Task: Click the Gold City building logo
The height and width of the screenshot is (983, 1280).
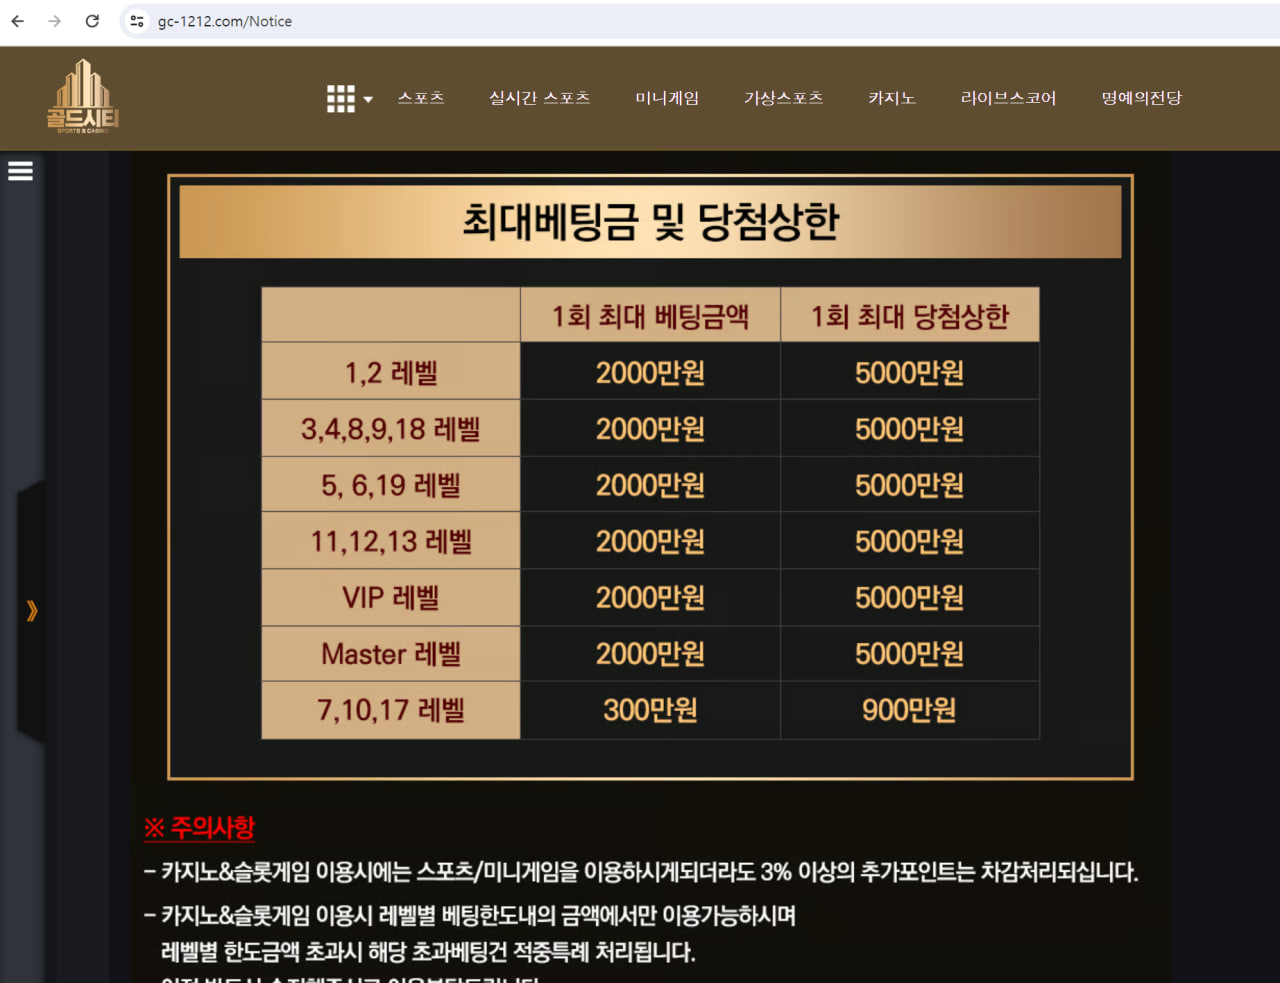Action: click(83, 97)
